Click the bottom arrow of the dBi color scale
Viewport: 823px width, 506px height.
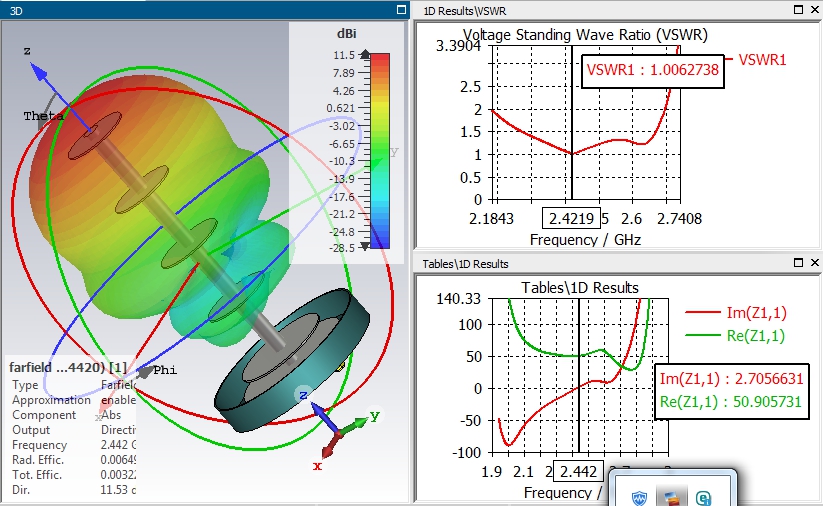click(365, 246)
